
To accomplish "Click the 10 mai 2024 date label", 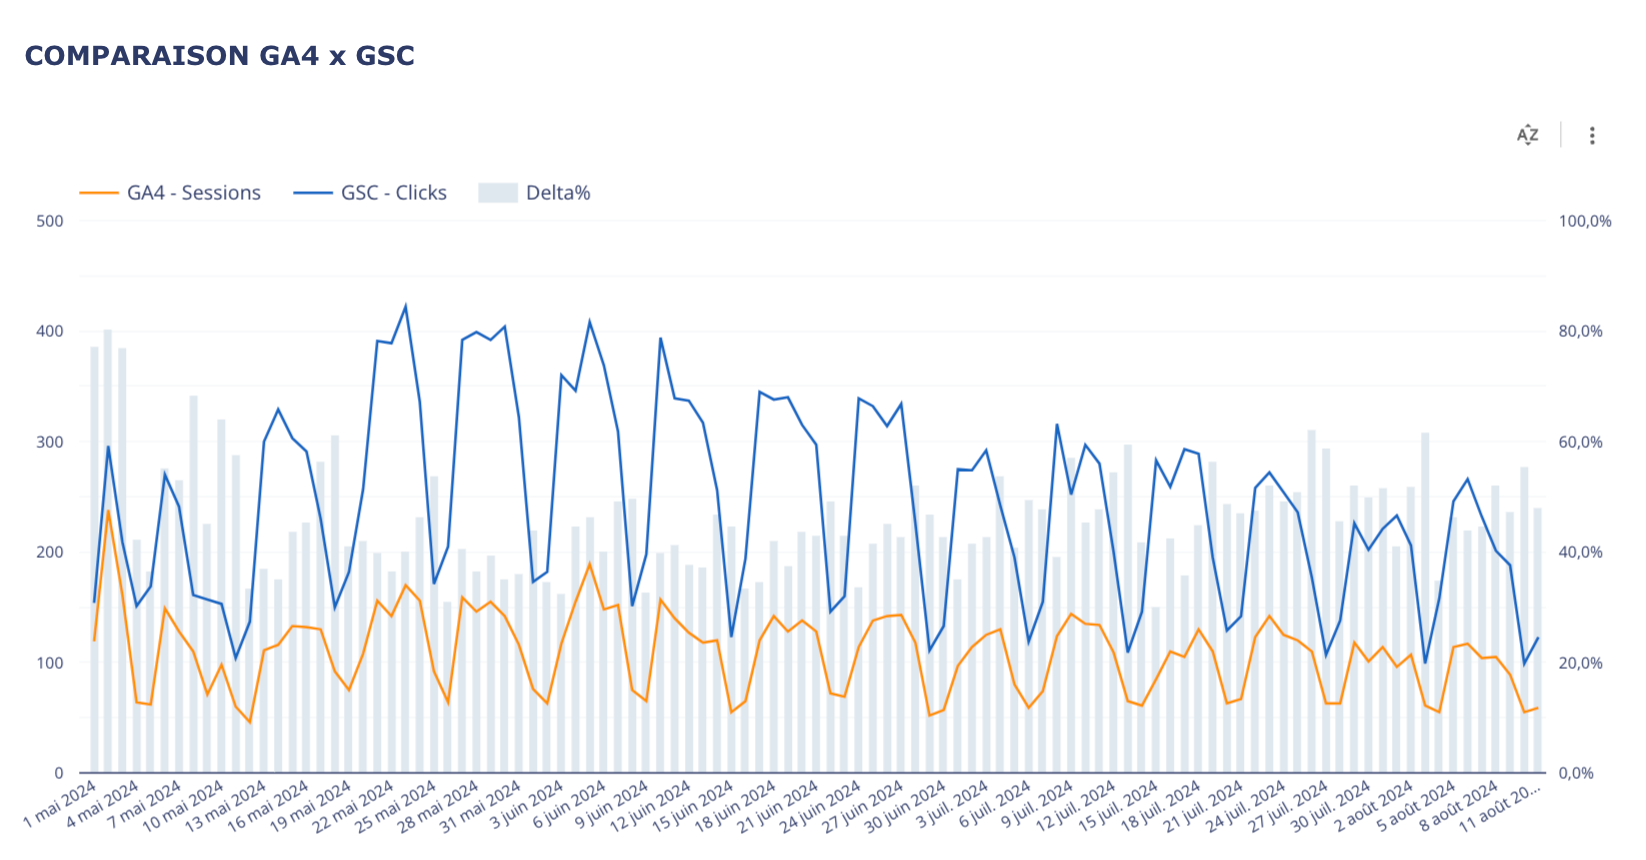I will (x=184, y=806).
